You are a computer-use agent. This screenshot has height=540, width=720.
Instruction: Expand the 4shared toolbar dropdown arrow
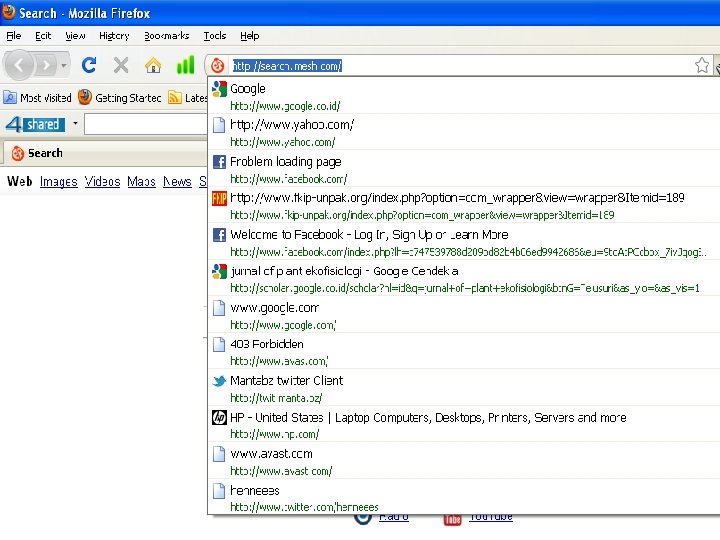(x=75, y=124)
